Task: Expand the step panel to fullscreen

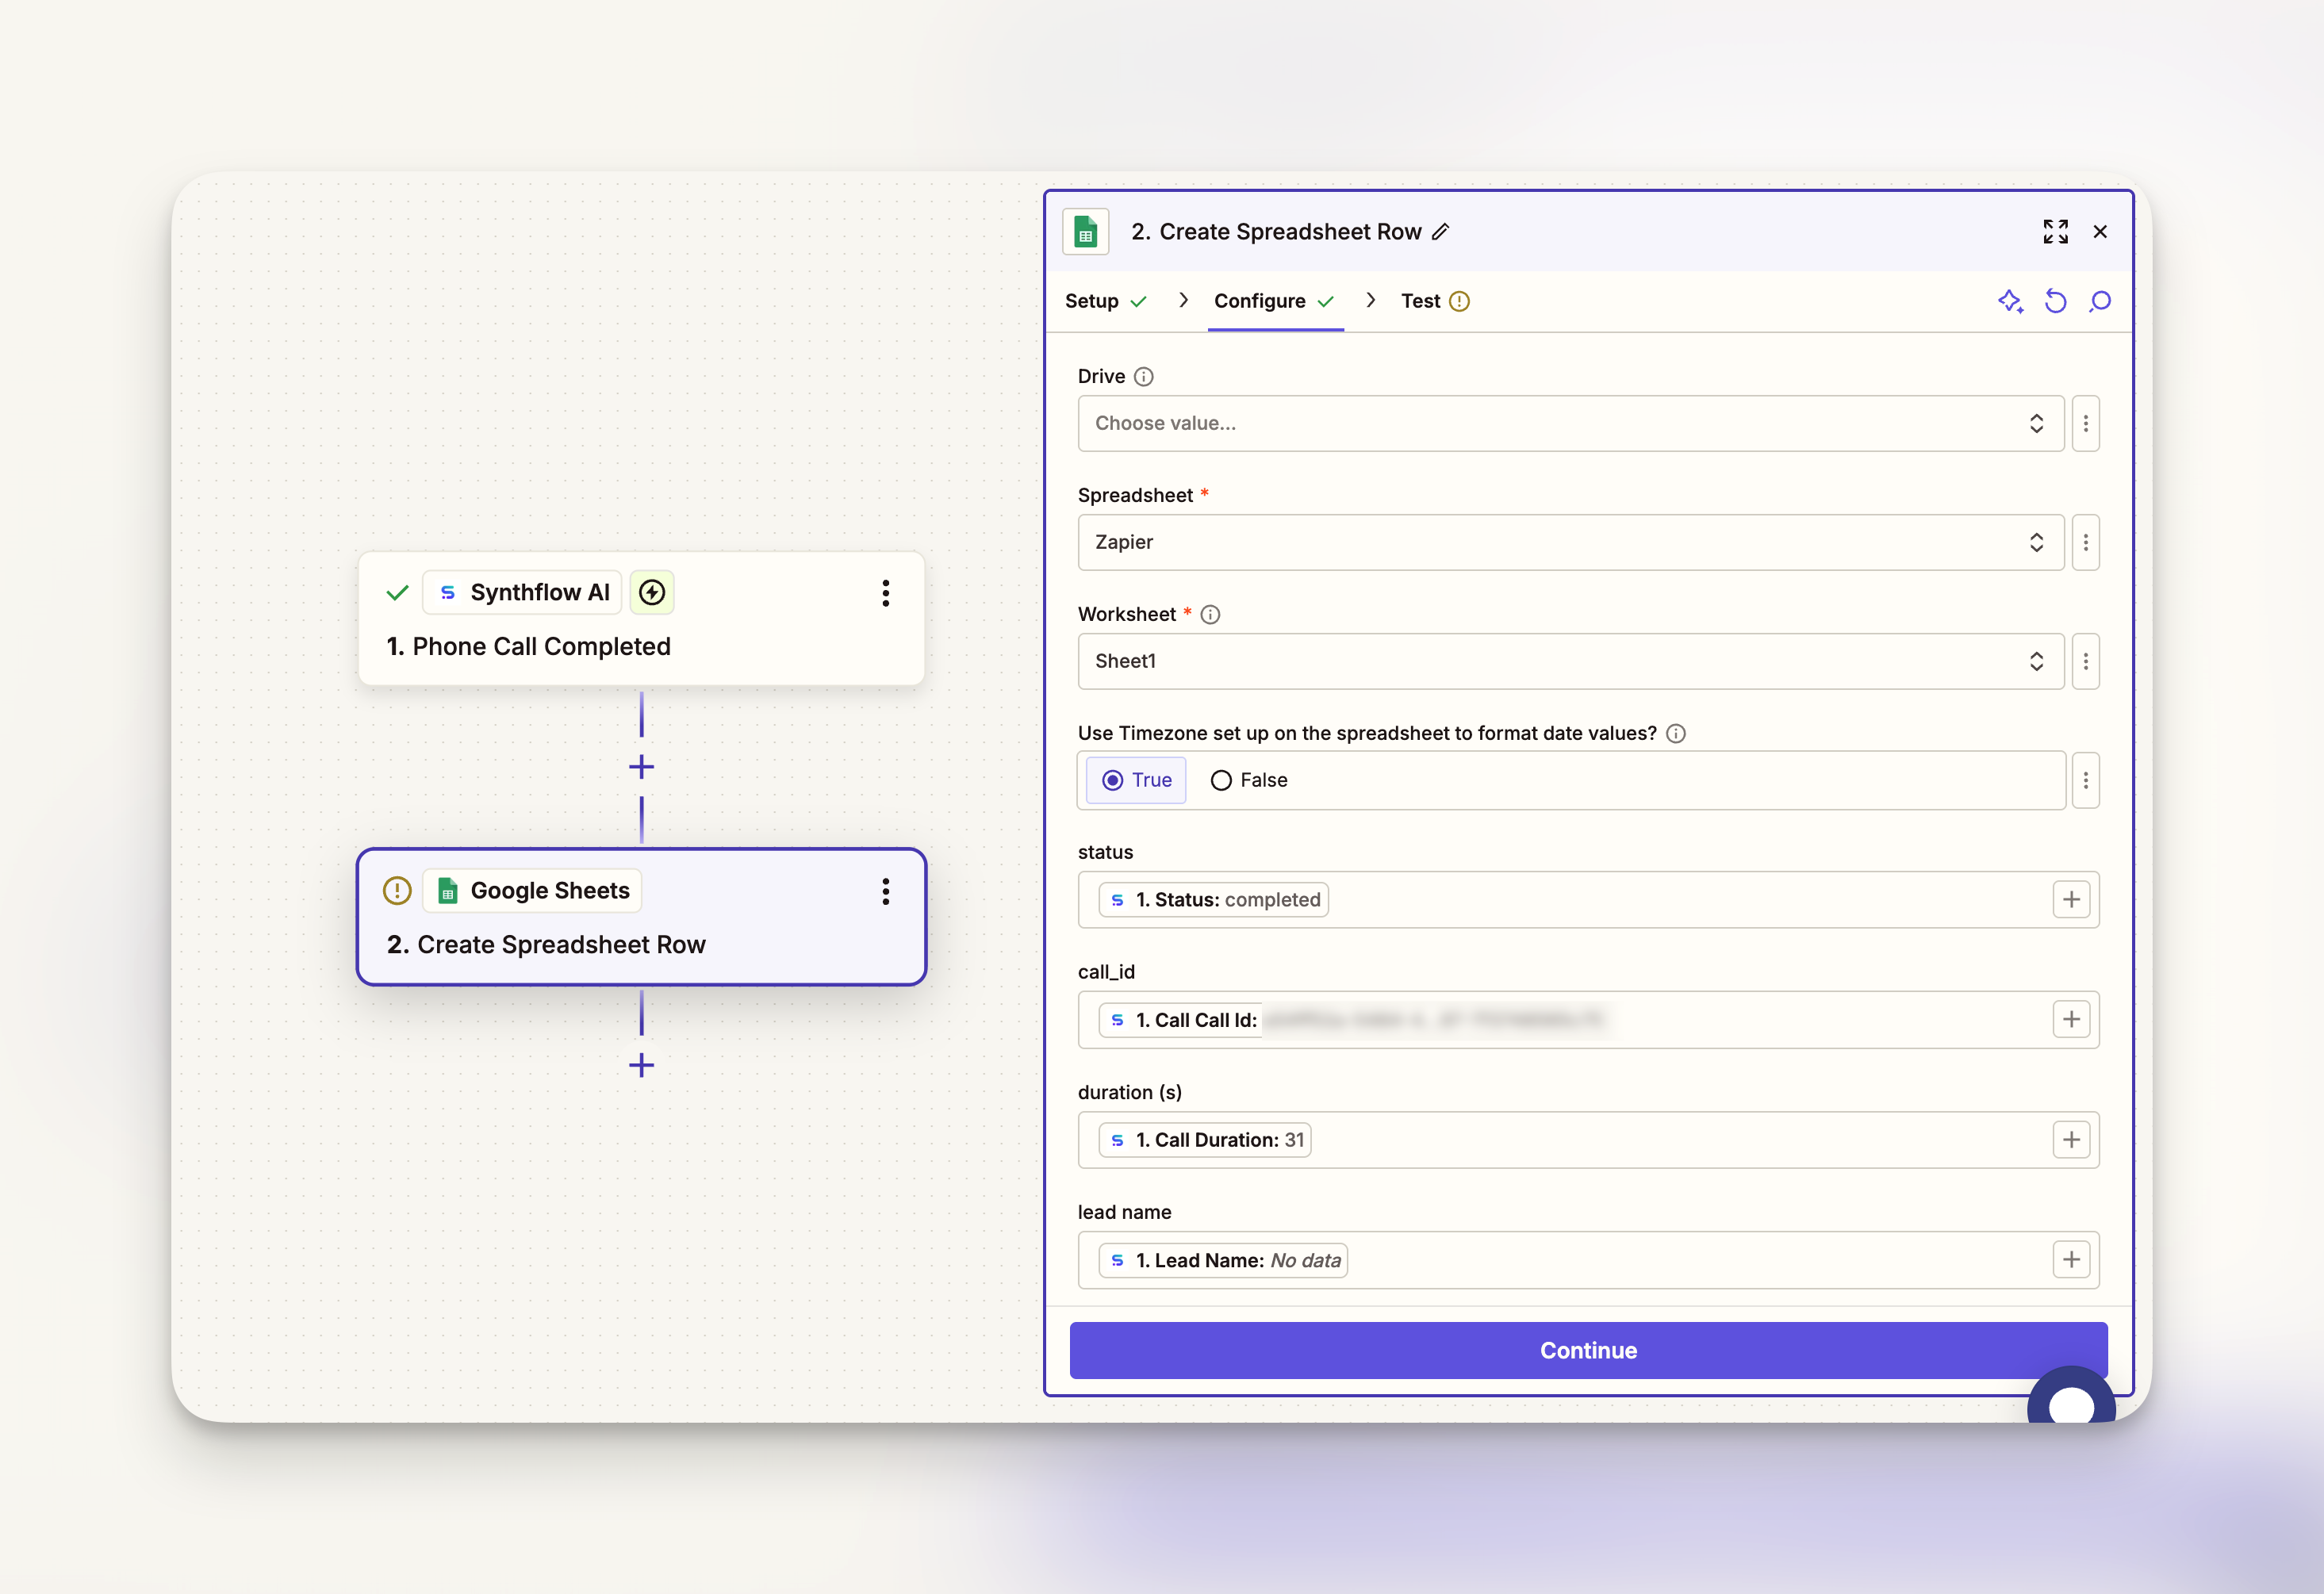Action: pos(2055,232)
